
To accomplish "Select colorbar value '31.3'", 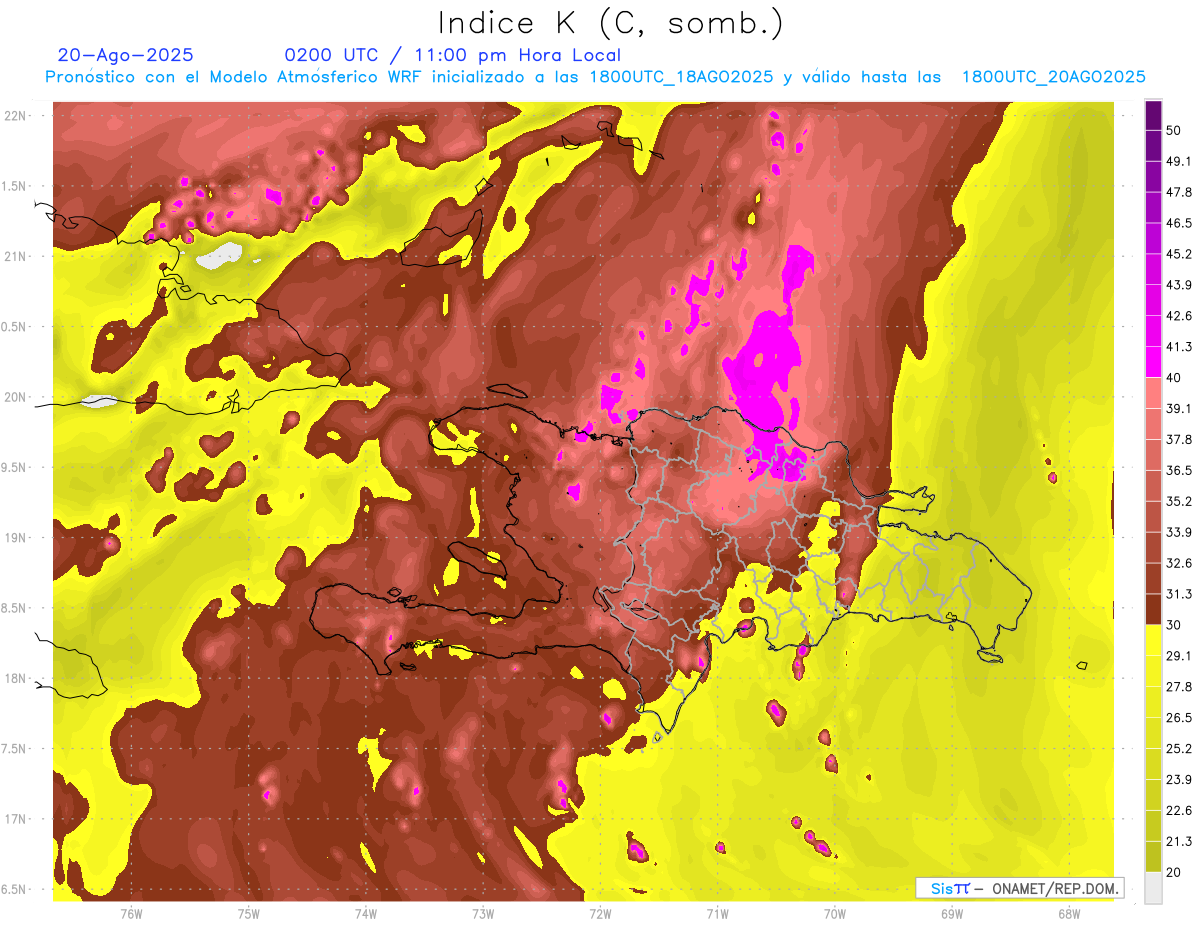I will [x=1179, y=594].
